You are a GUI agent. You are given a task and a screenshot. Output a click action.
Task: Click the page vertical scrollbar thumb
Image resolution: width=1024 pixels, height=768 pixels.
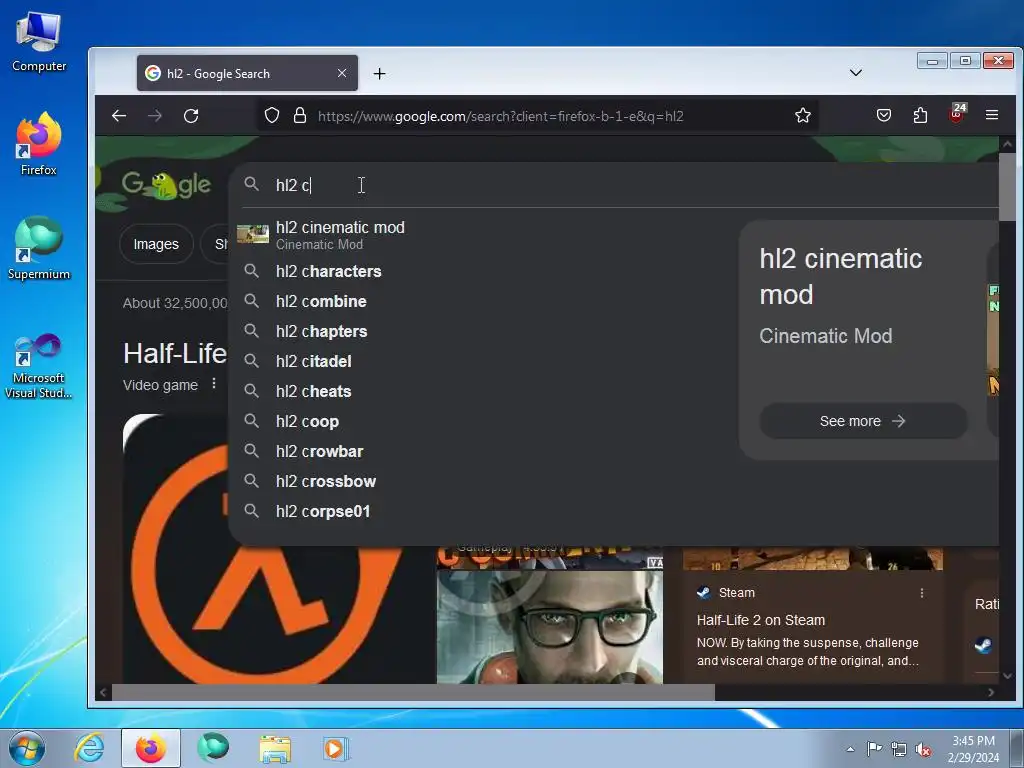tap(1006, 187)
